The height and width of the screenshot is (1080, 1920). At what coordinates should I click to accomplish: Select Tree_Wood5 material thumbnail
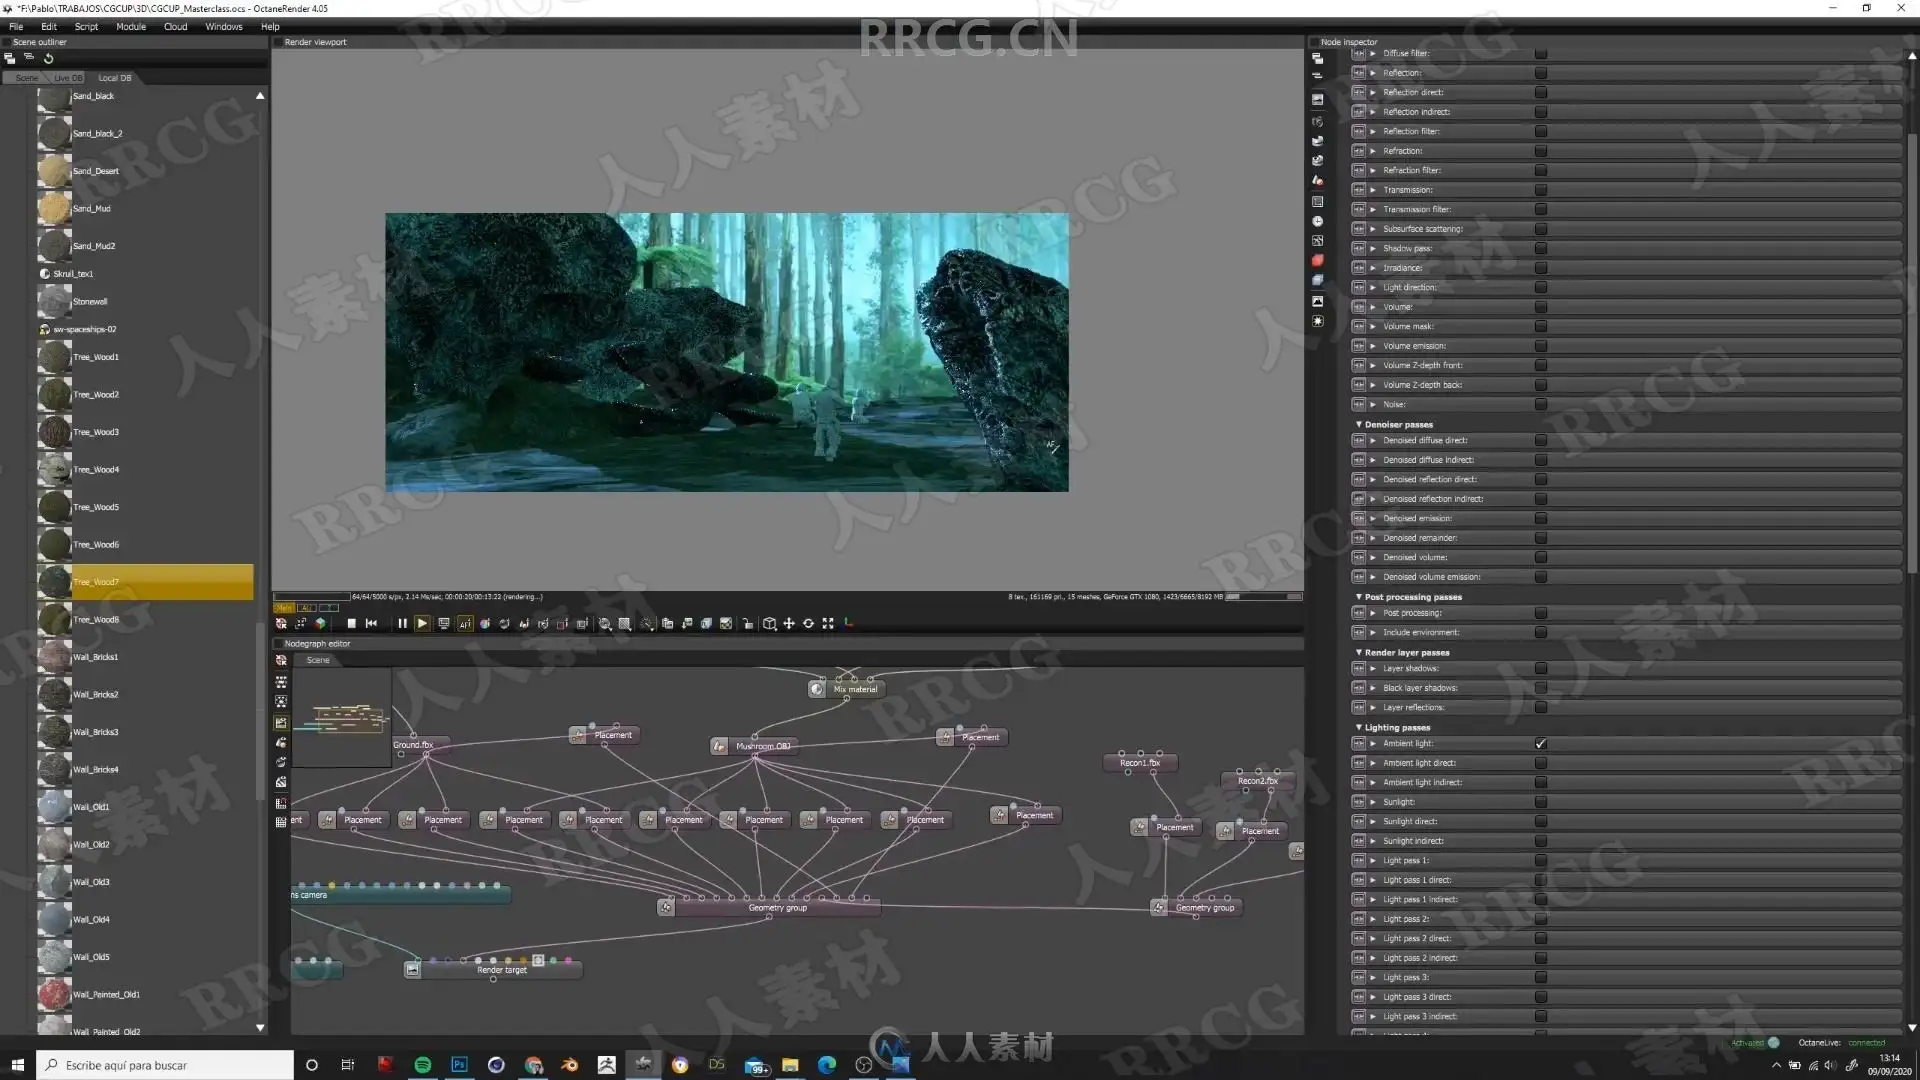point(54,507)
